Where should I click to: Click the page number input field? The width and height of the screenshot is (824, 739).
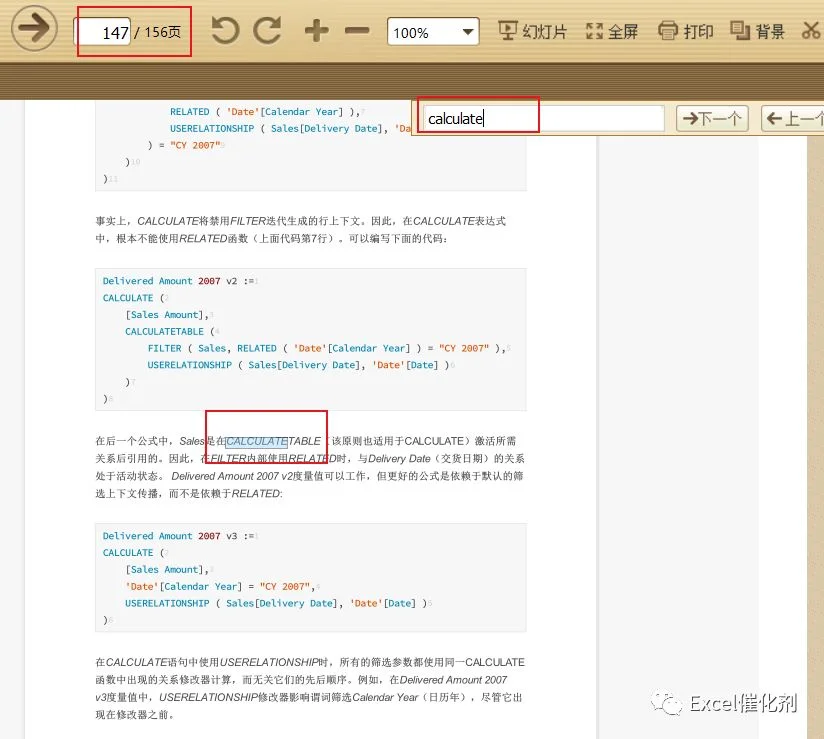pyautogui.click(x=102, y=32)
